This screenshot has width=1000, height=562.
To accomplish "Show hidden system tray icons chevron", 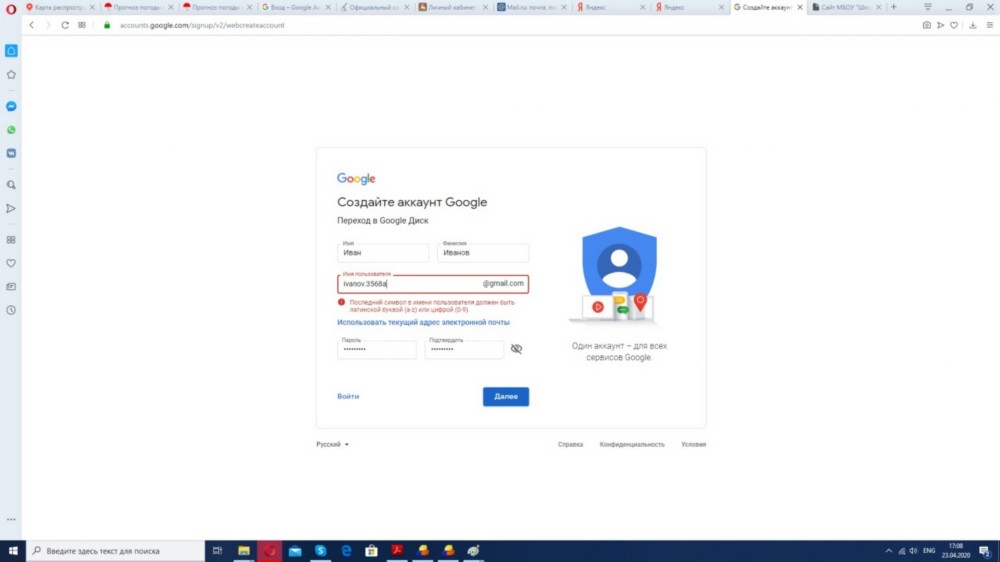I will 888,551.
